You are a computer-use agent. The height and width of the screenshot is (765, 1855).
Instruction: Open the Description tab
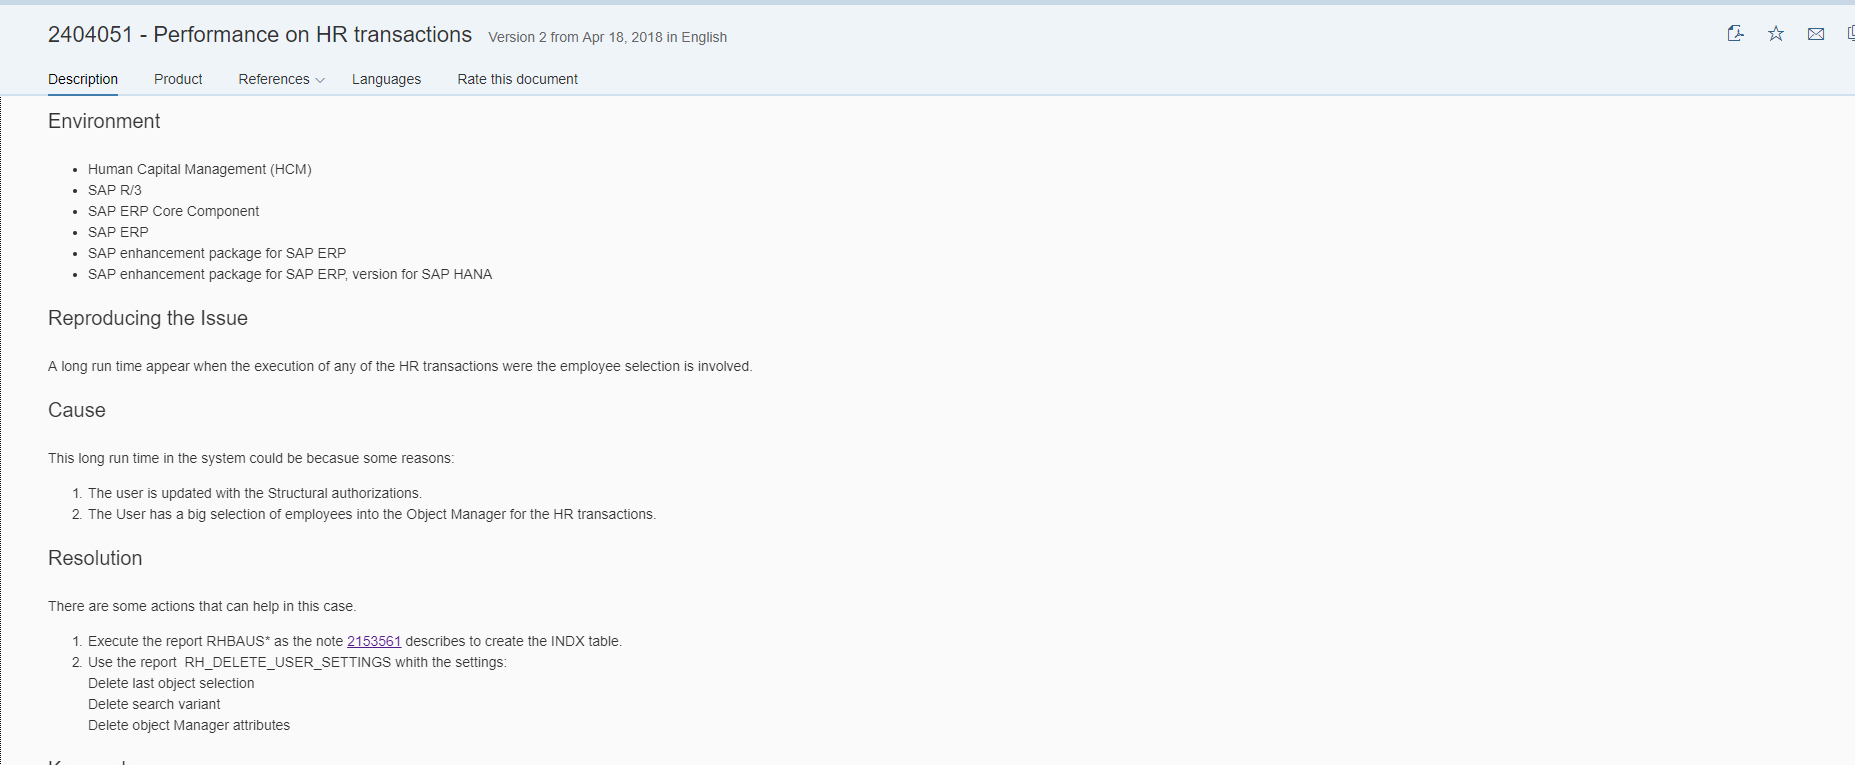point(83,79)
